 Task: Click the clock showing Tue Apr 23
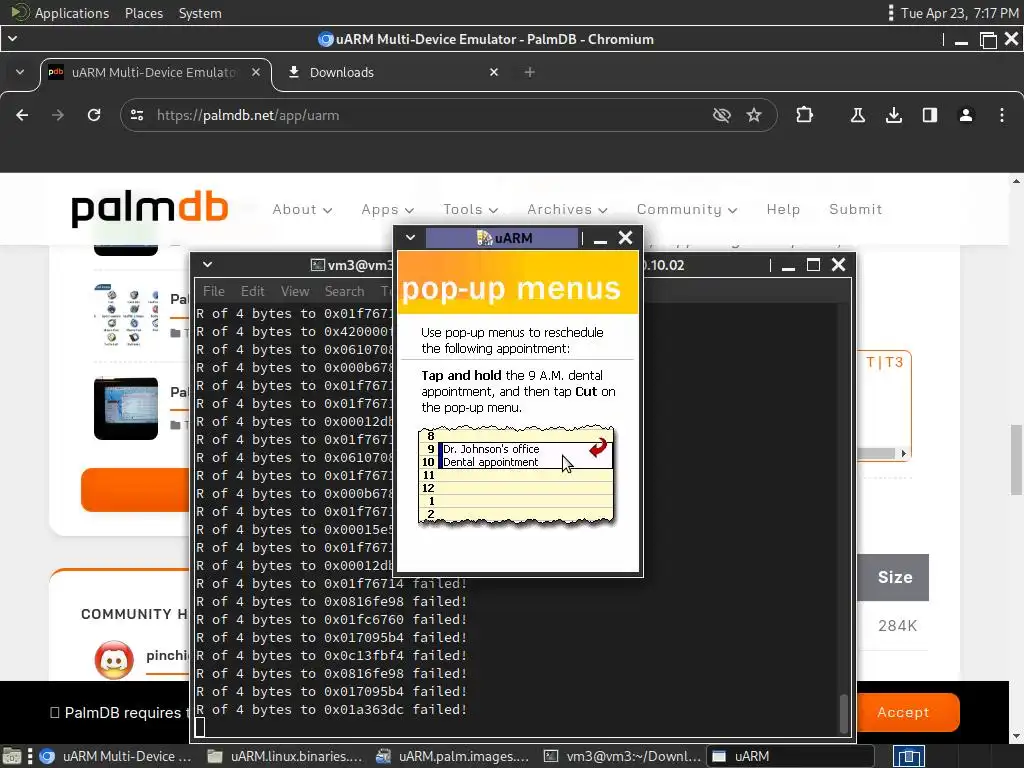959,13
